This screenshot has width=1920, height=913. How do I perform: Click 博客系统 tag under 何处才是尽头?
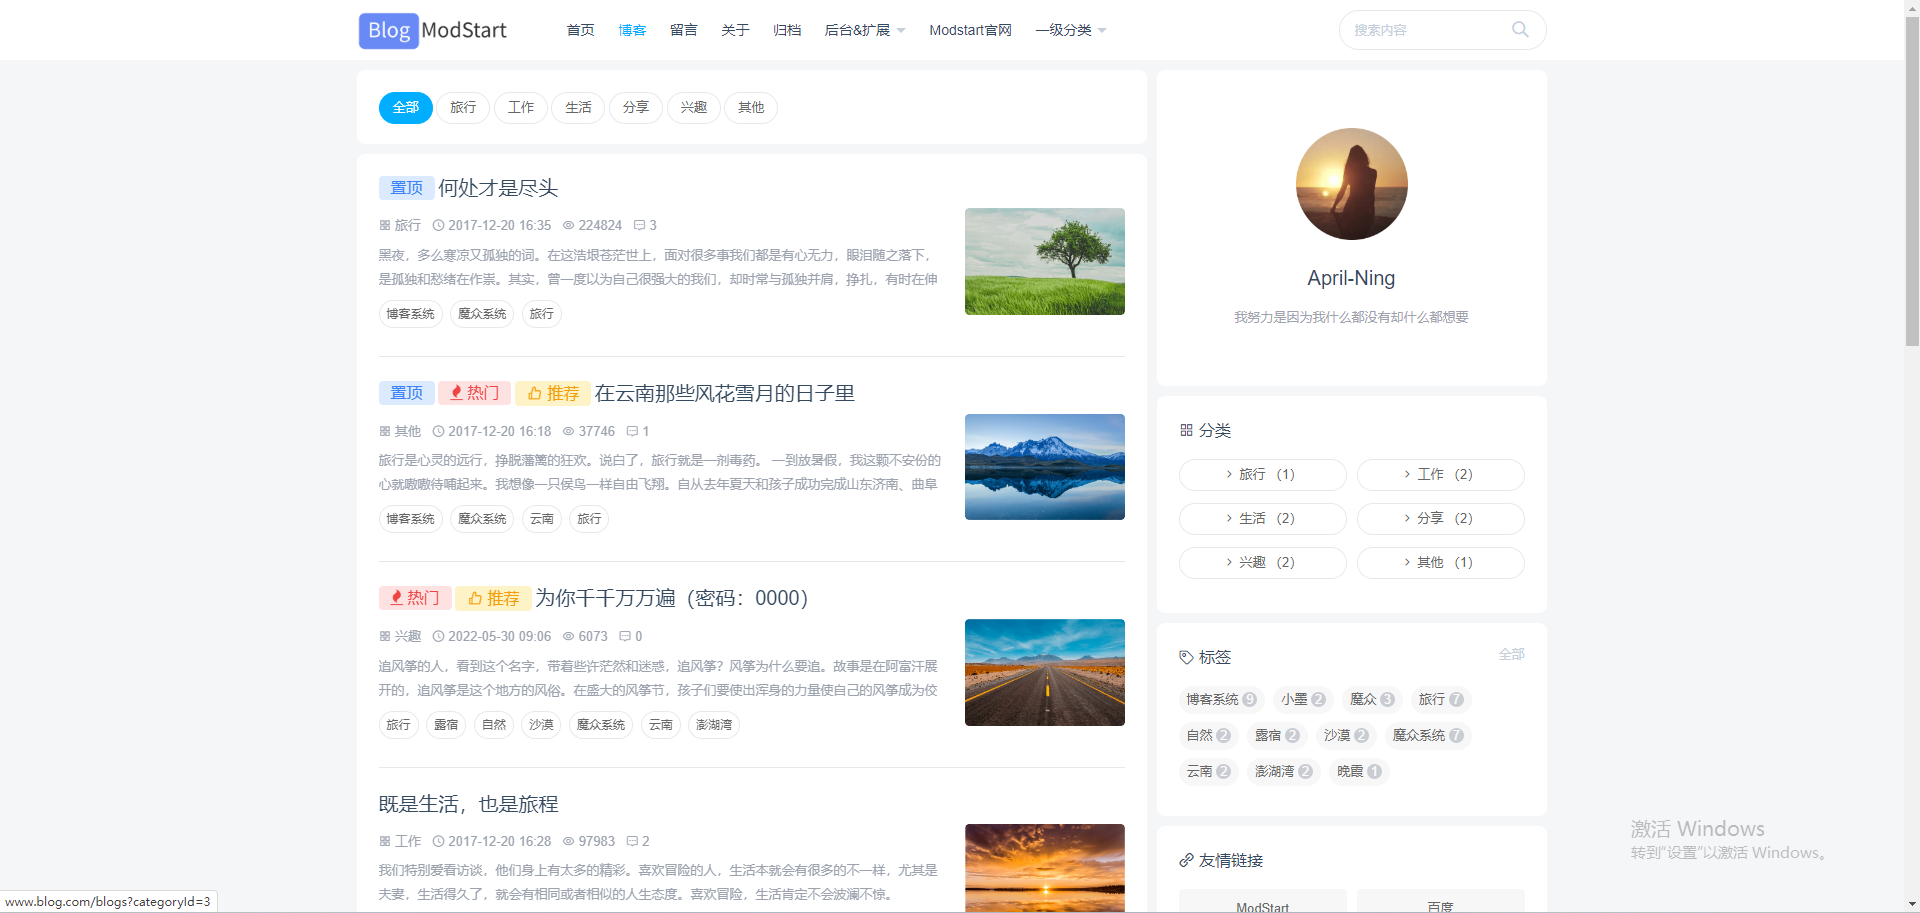tap(410, 314)
